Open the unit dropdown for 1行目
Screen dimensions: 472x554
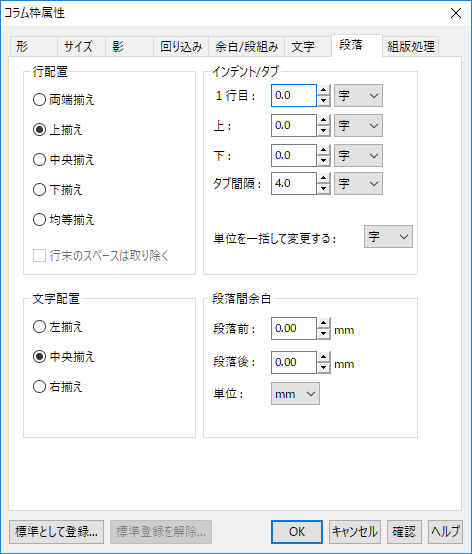click(x=358, y=95)
